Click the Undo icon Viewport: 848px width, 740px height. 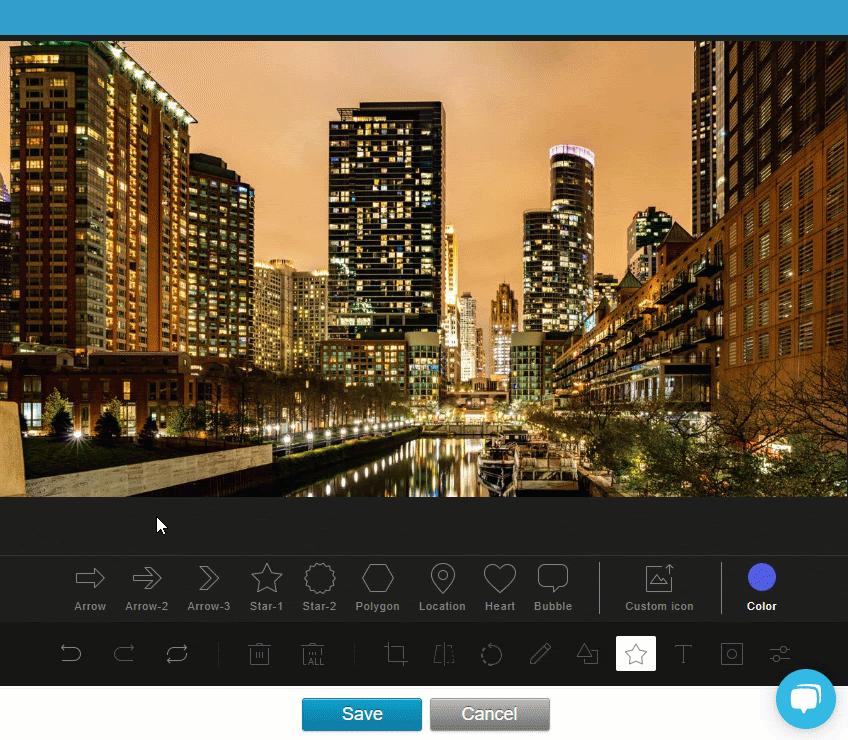click(70, 654)
